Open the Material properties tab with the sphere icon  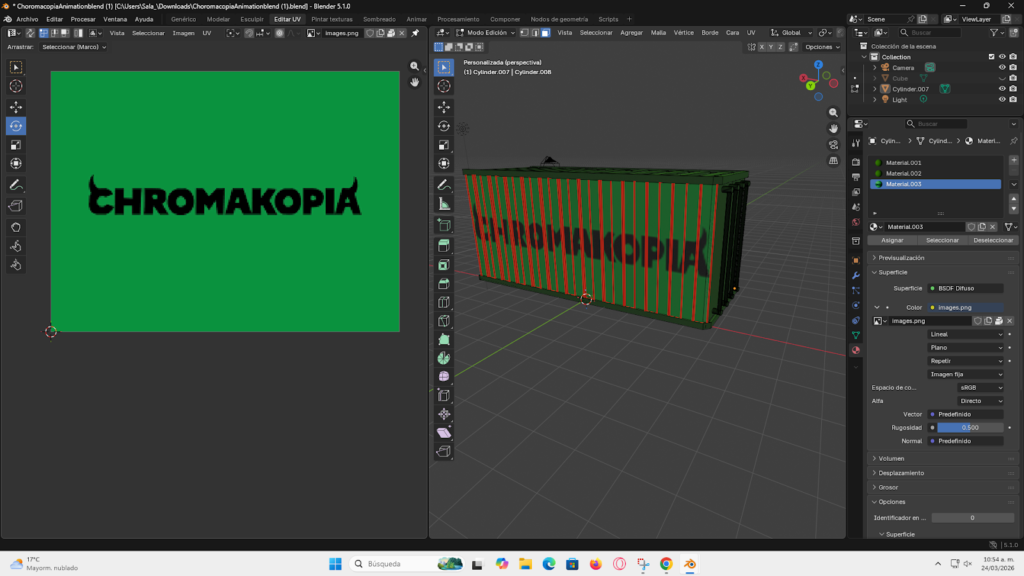coord(856,352)
